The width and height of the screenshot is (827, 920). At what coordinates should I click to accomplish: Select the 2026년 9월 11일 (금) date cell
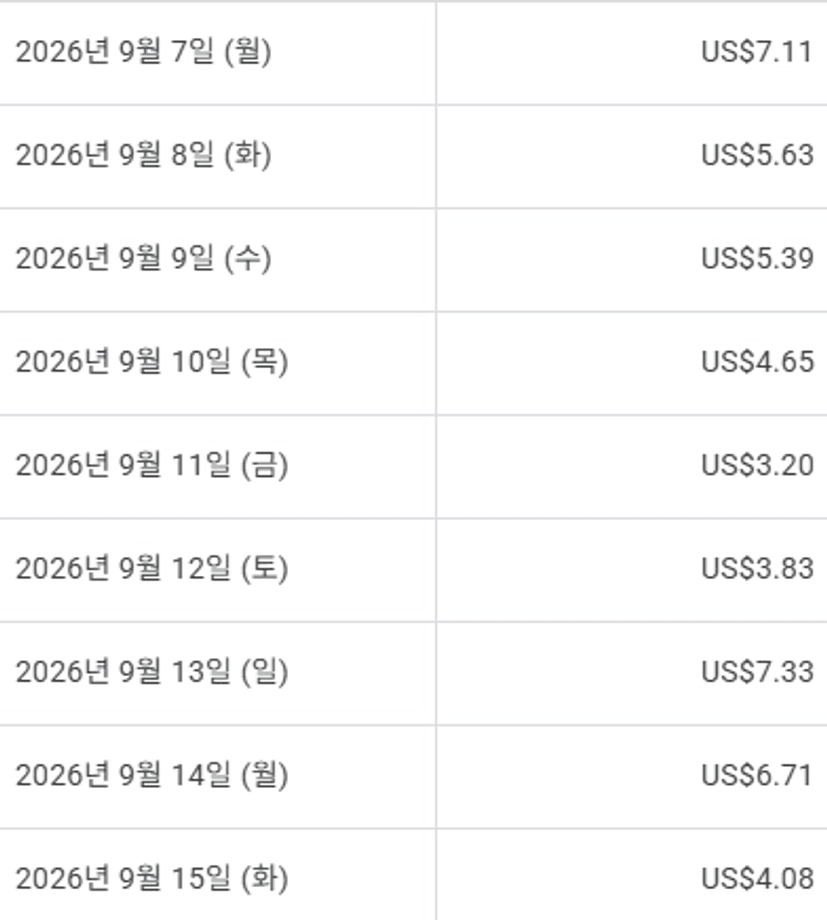pos(217,466)
